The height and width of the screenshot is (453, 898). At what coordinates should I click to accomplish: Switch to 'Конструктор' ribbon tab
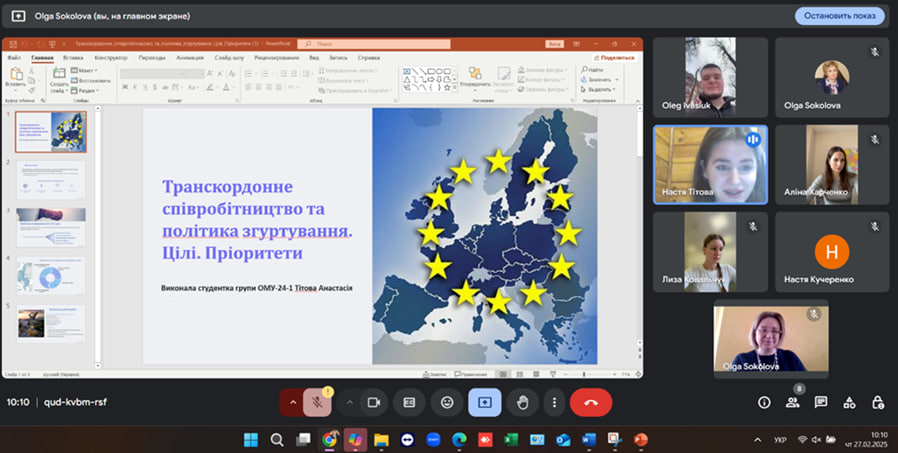tap(111, 58)
